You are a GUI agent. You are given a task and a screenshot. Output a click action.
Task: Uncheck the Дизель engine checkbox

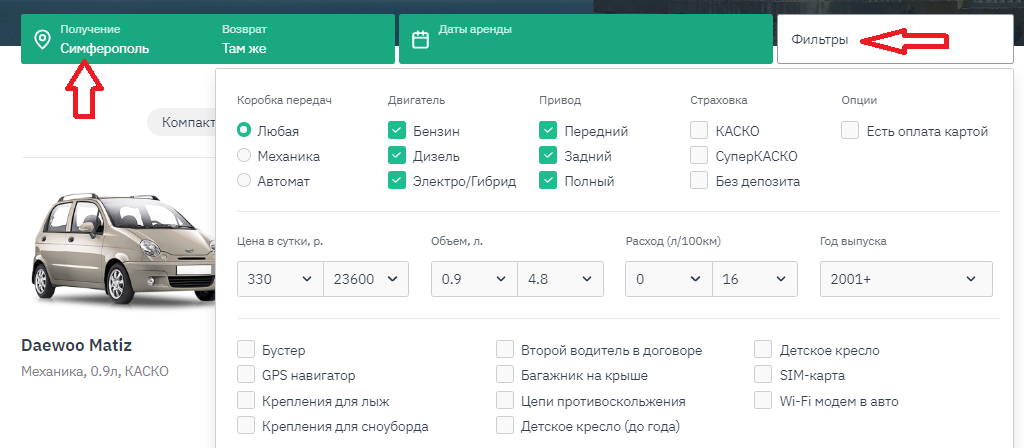pos(397,156)
